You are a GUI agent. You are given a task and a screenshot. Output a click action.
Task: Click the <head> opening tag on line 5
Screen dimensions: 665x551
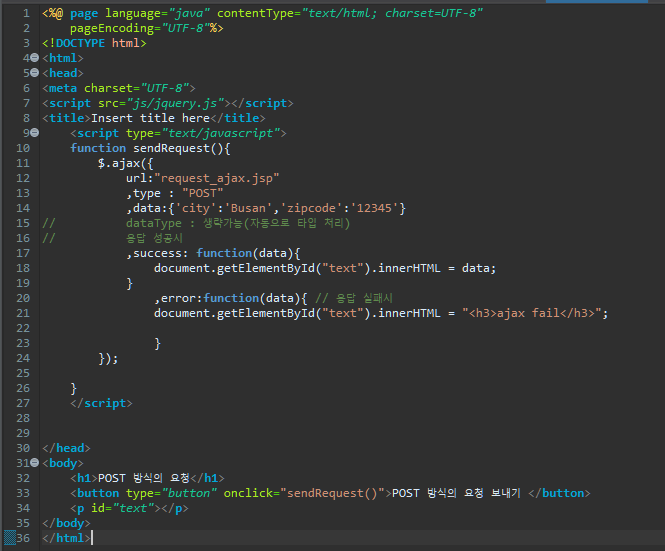point(63,73)
